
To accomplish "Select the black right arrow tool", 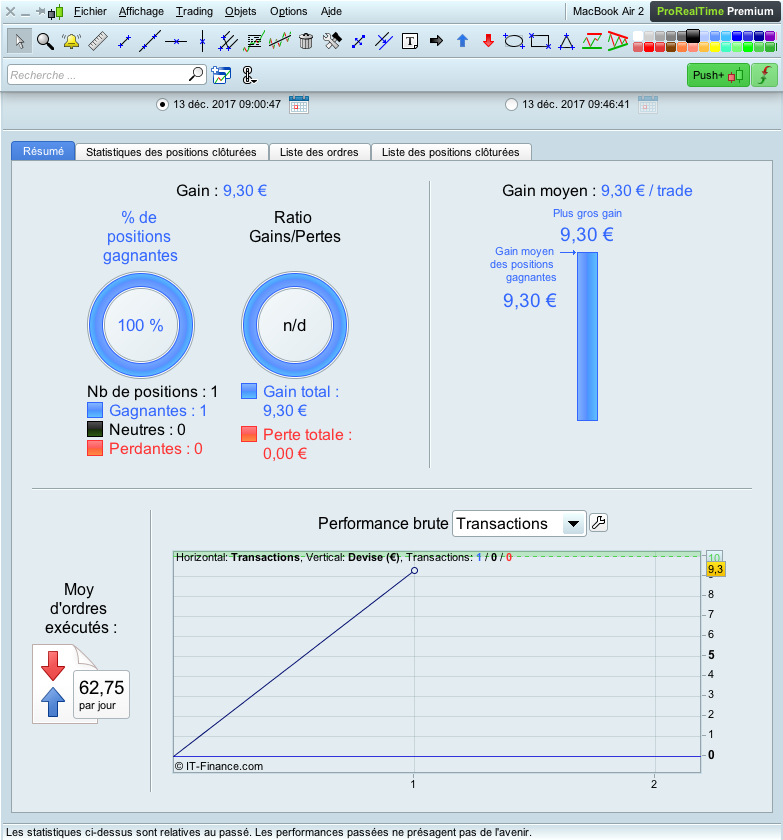I will pos(436,41).
